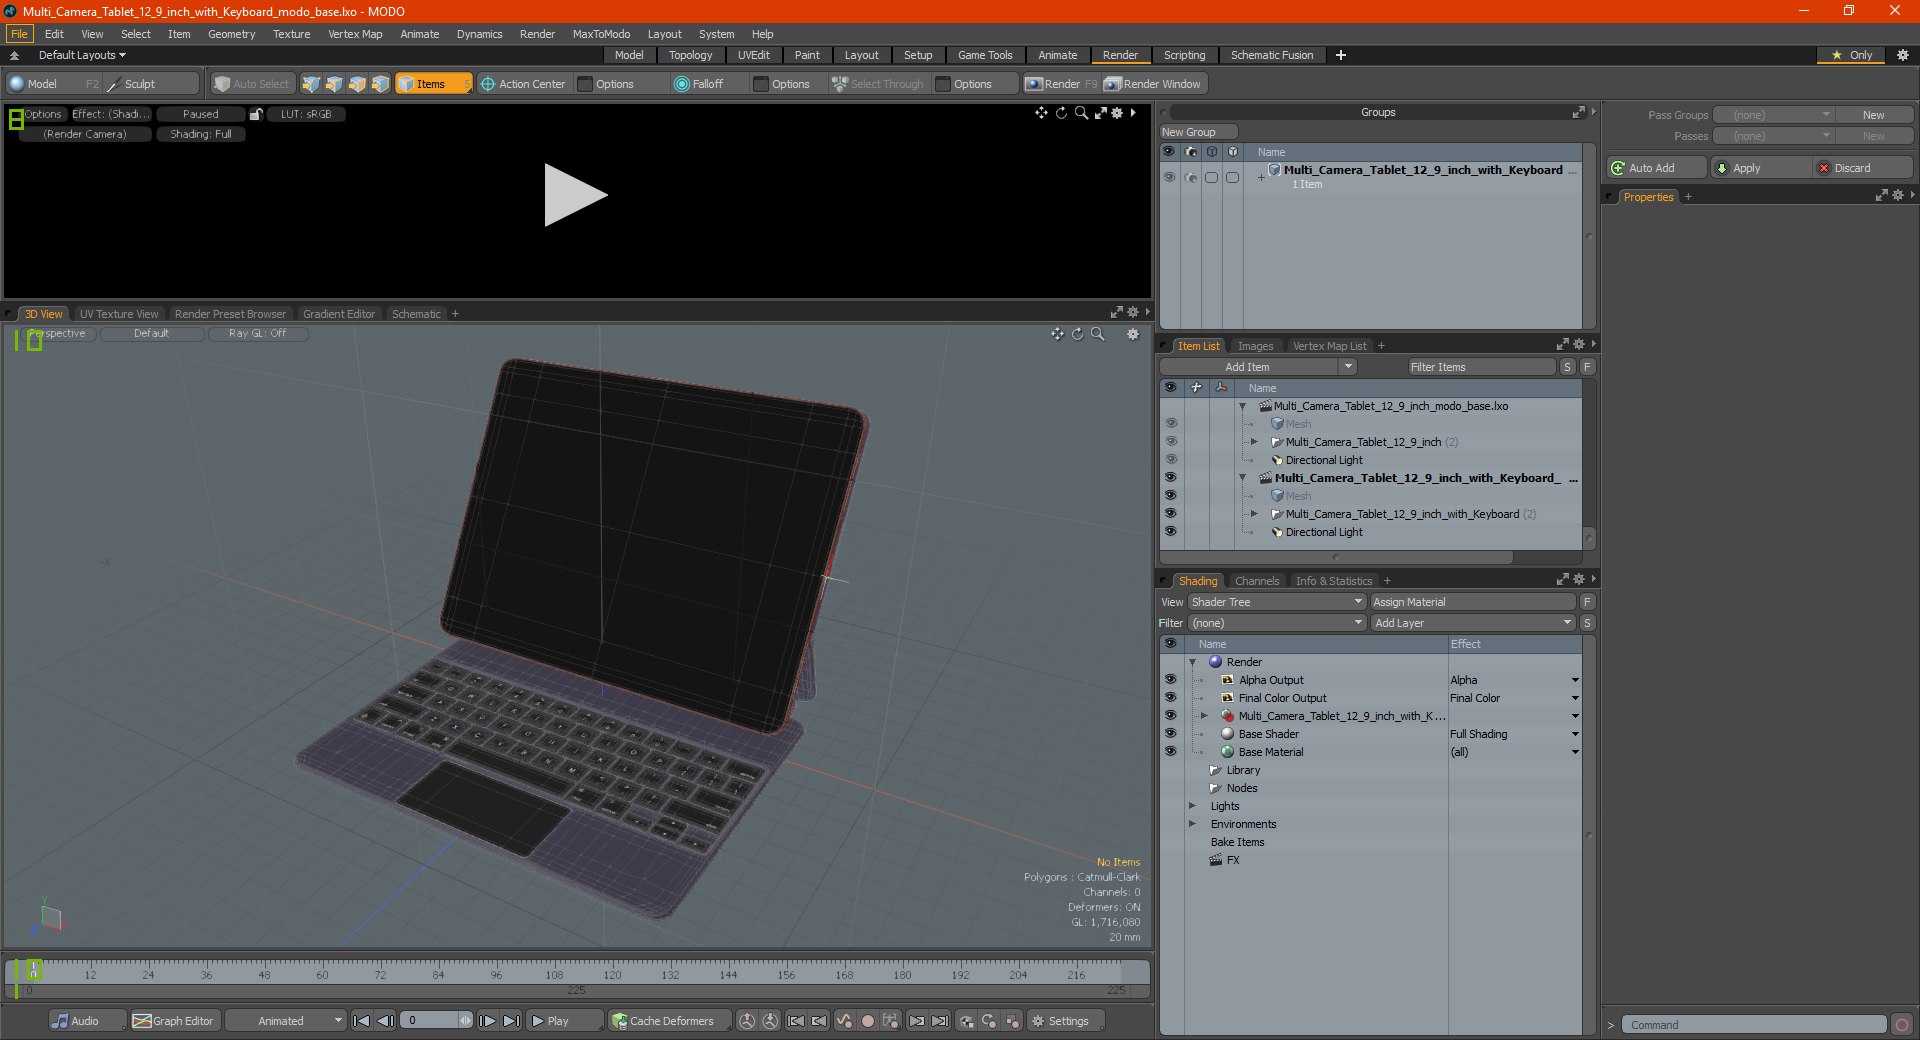This screenshot has width=1920, height=1040.
Task: Click the Auto Add pass icon
Action: pos(1618,168)
